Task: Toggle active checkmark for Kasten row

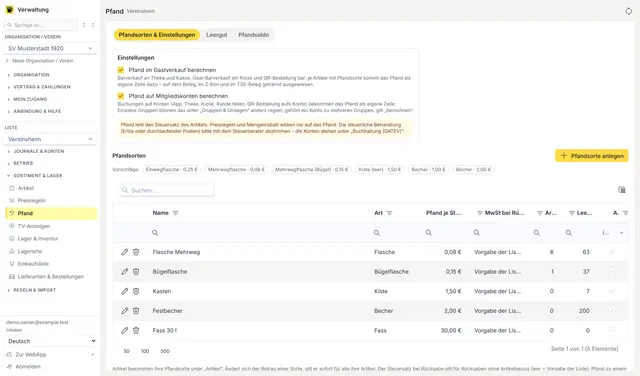Action: [x=611, y=291]
